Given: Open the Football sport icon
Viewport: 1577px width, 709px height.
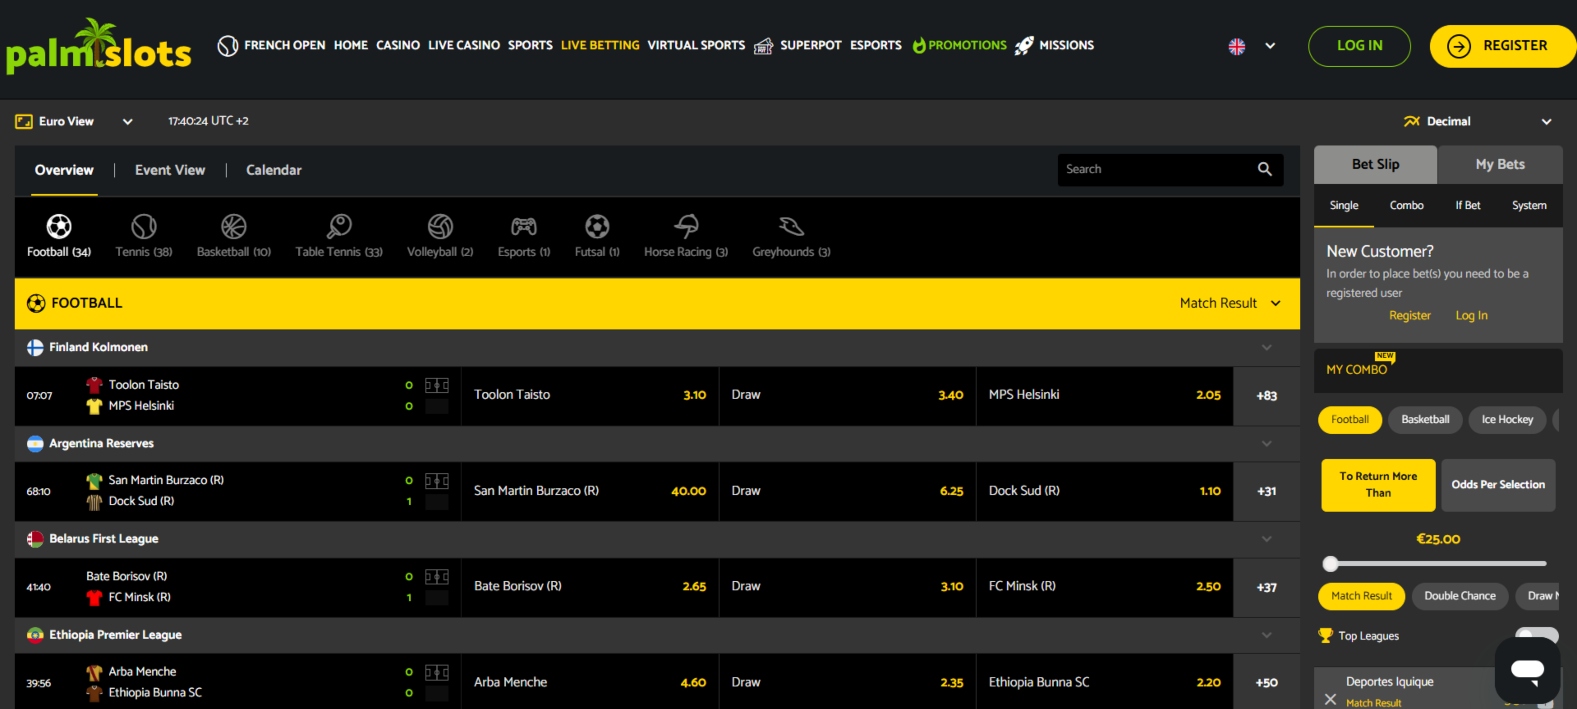Looking at the screenshot, I should click(59, 226).
